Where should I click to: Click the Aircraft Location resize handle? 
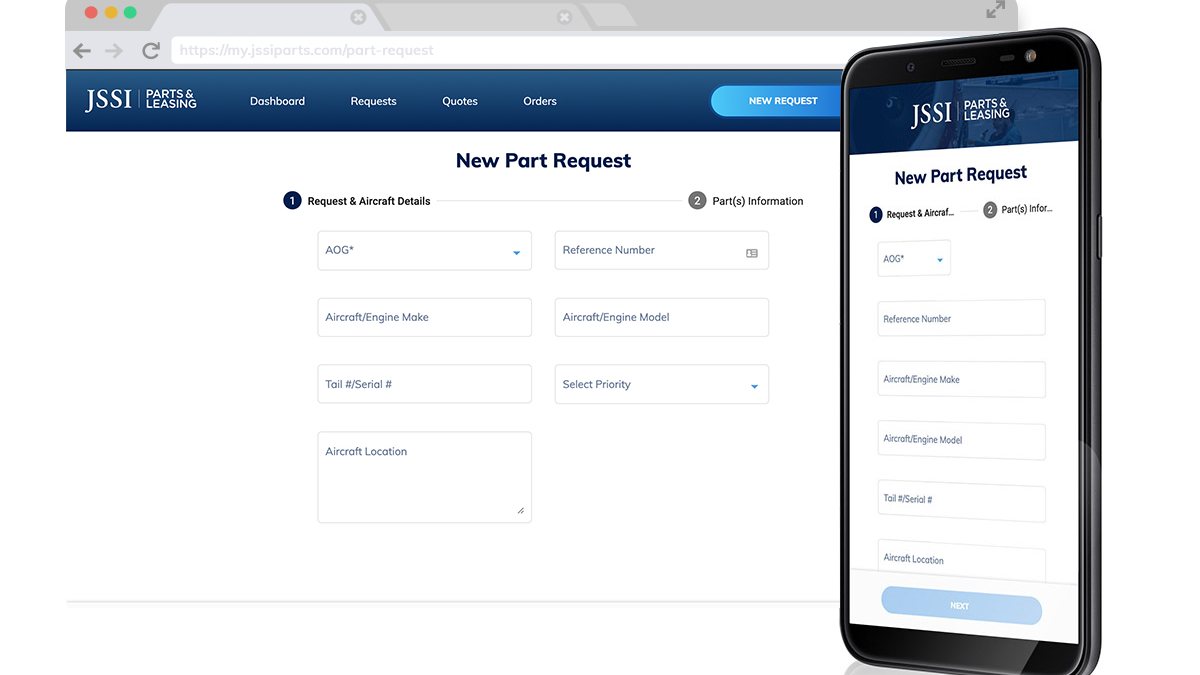pos(520,510)
